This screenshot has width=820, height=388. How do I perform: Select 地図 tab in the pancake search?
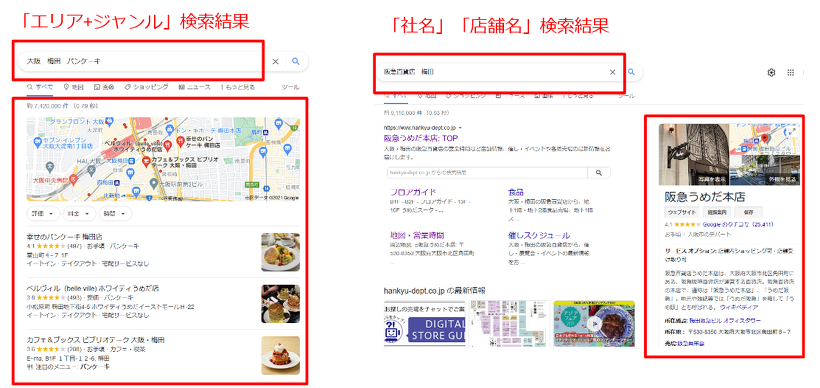click(74, 87)
